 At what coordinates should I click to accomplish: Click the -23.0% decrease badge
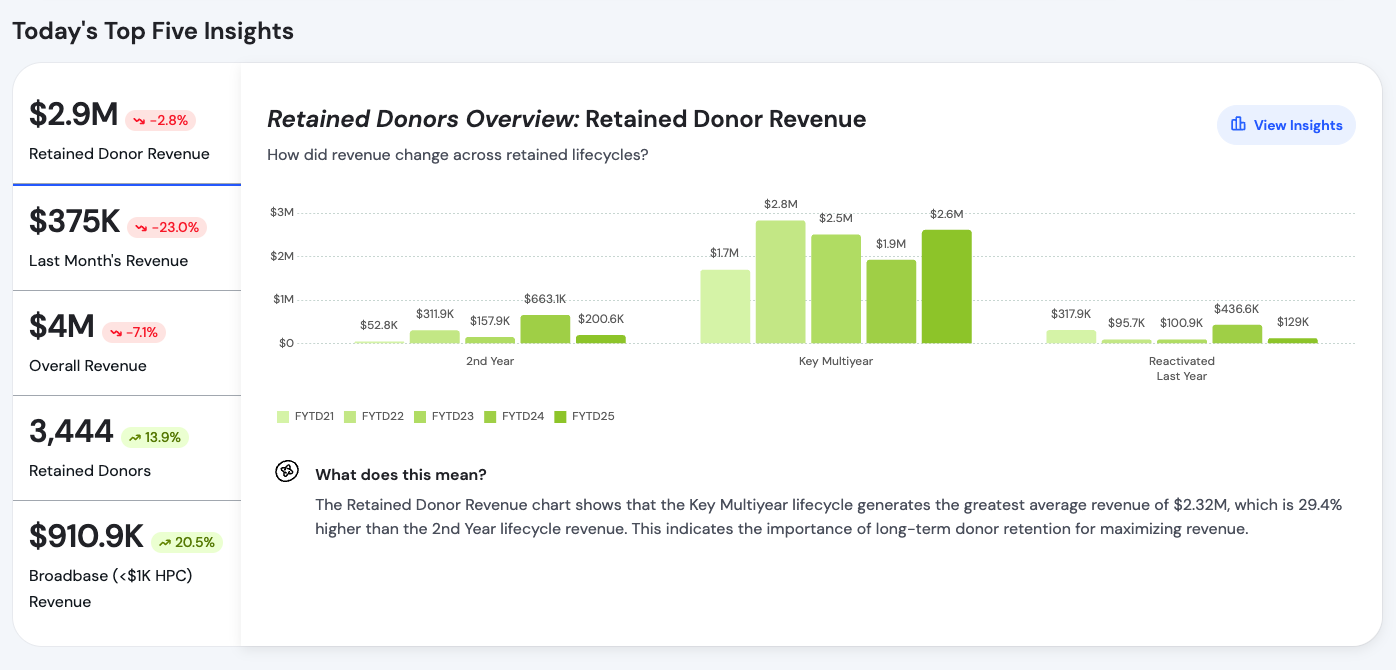point(167,227)
